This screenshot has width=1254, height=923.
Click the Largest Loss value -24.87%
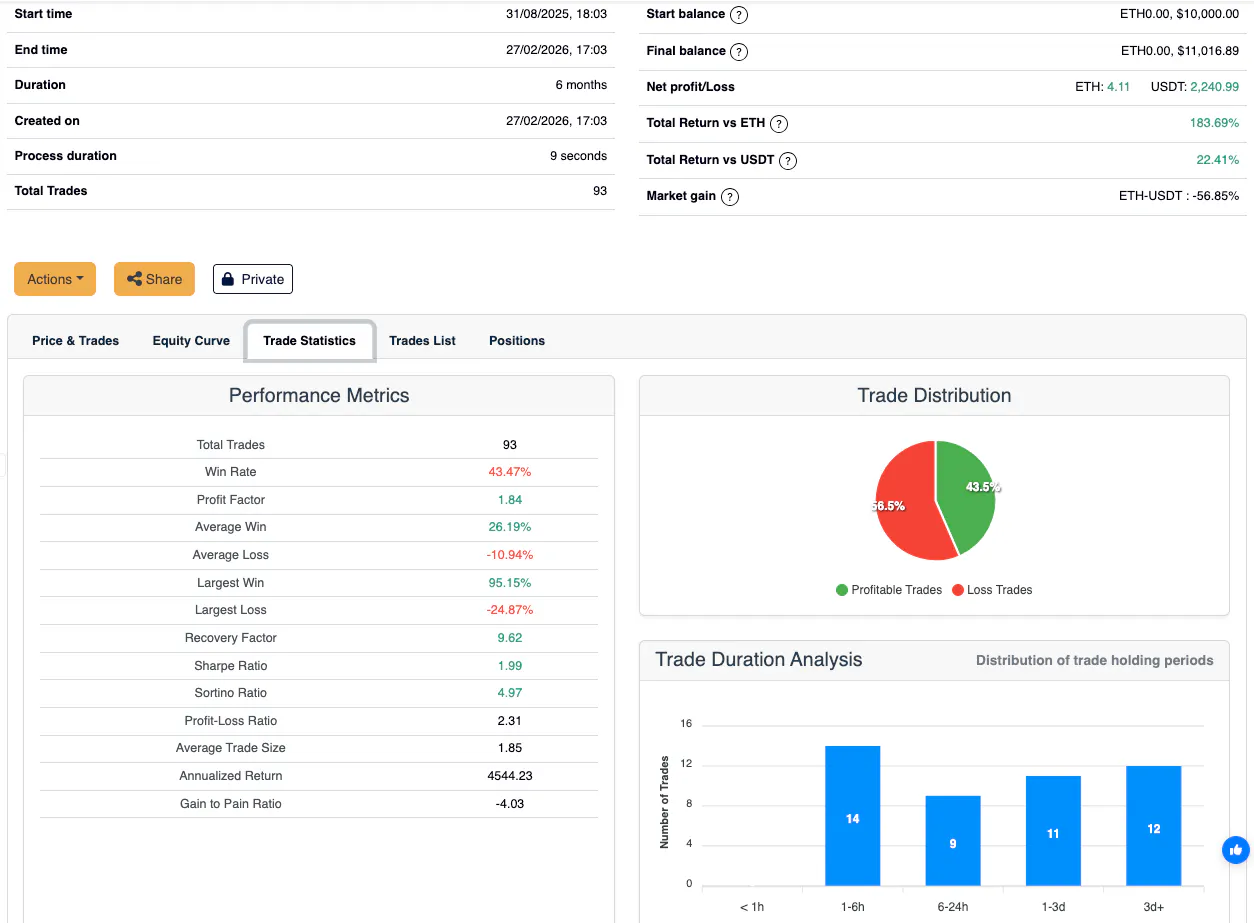pyautogui.click(x=510, y=610)
